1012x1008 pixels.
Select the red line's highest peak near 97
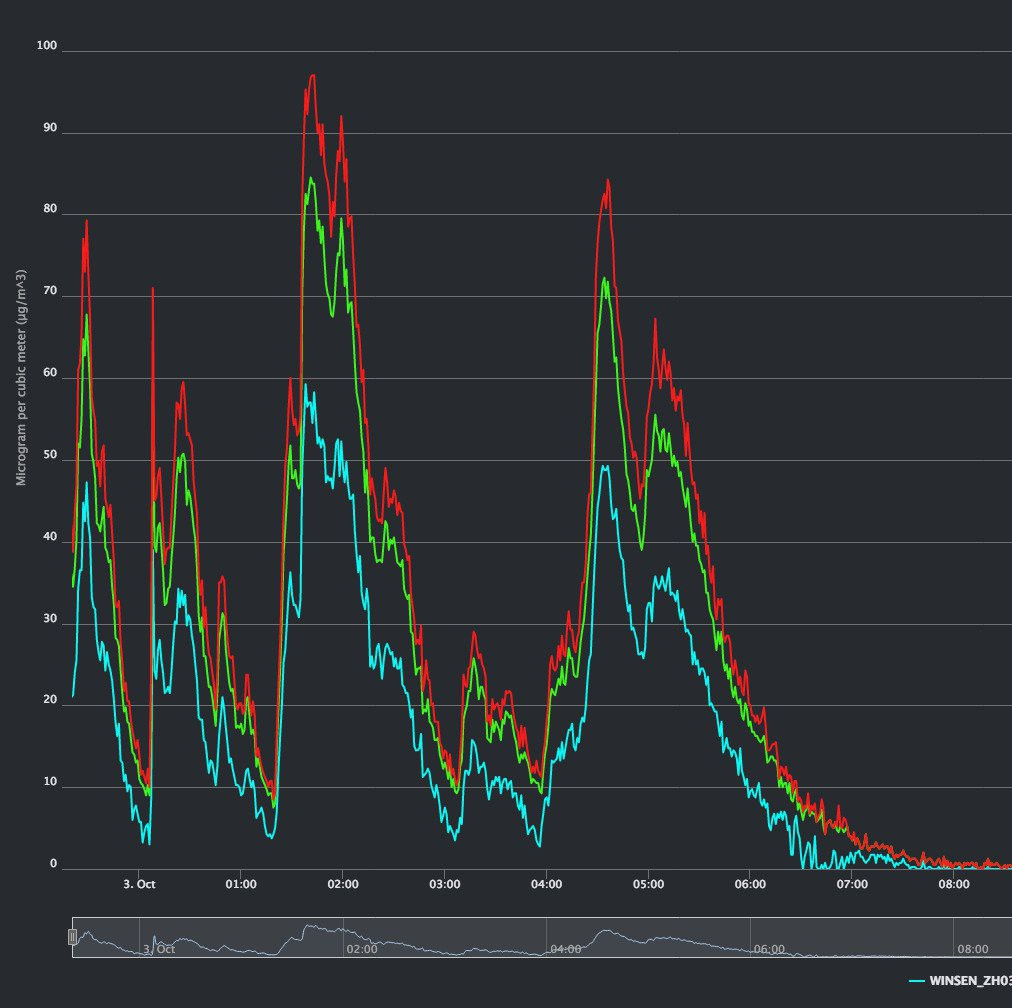pos(313,76)
